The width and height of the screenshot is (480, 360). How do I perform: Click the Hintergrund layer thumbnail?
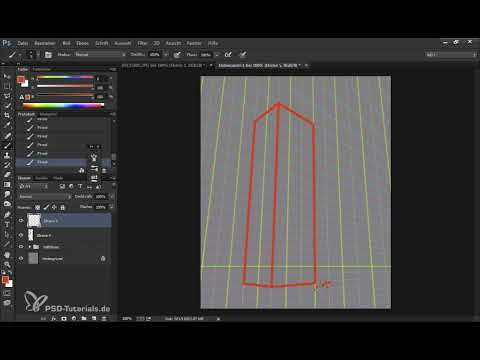pos(33,258)
